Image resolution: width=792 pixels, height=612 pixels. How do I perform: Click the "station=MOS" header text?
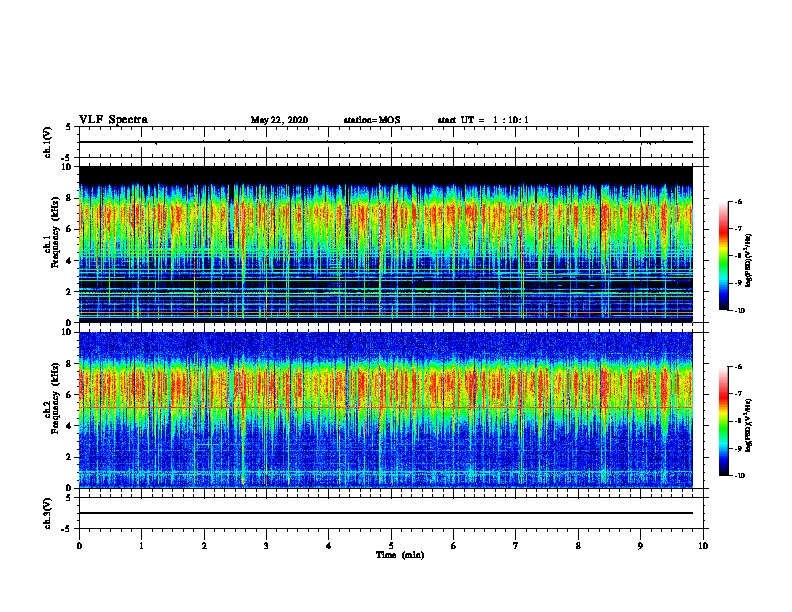(x=372, y=120)
